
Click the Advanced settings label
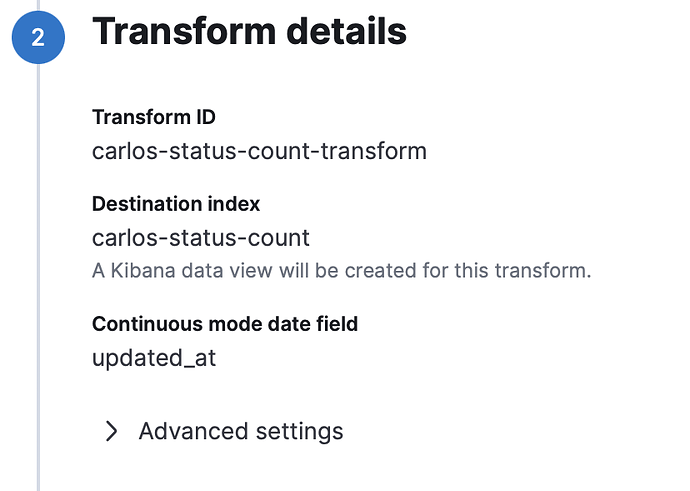click(241, 431)
